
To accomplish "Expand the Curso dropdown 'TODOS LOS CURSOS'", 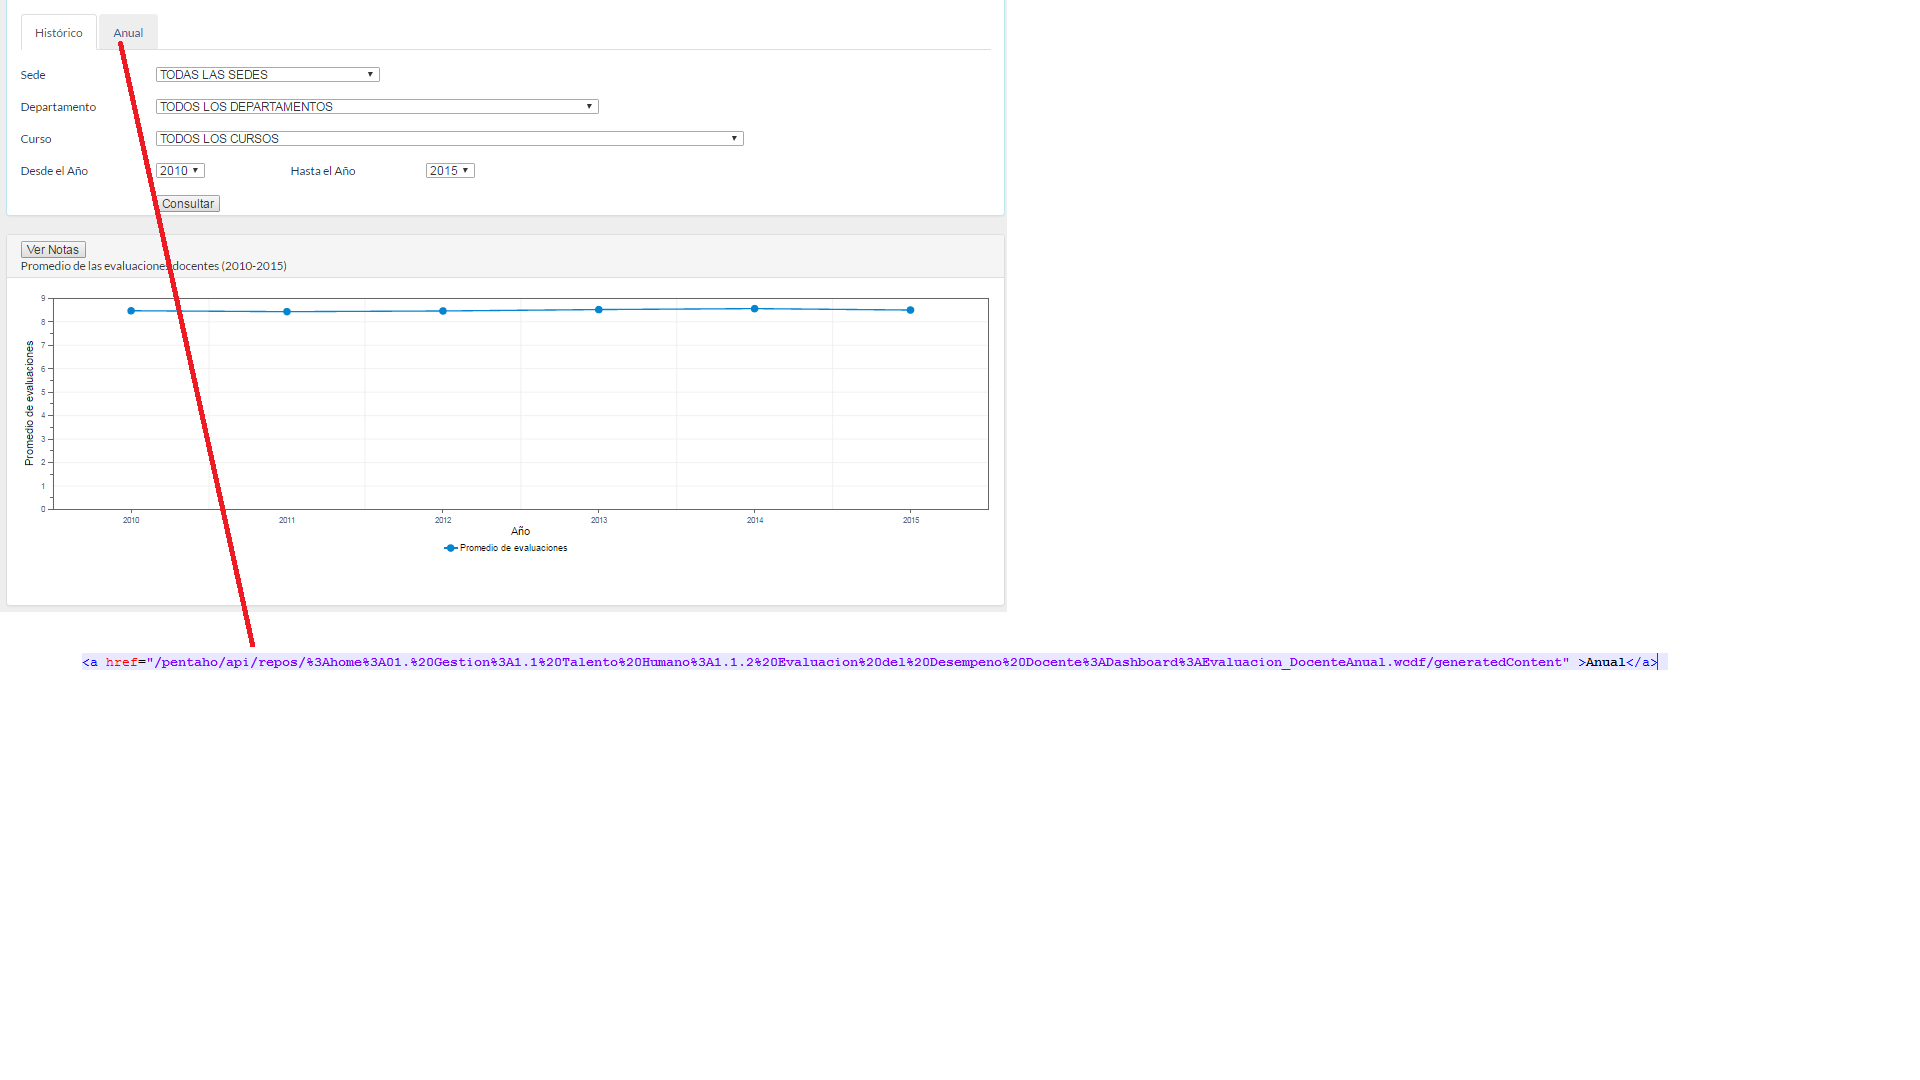I will (x=449, y=139).
